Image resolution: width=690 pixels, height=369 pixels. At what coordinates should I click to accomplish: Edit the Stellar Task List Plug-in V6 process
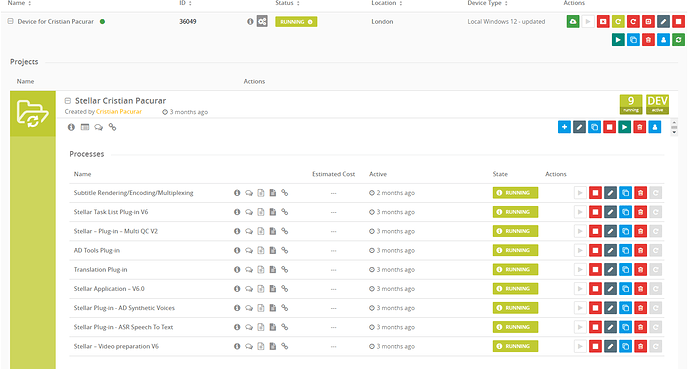point(610,212)
